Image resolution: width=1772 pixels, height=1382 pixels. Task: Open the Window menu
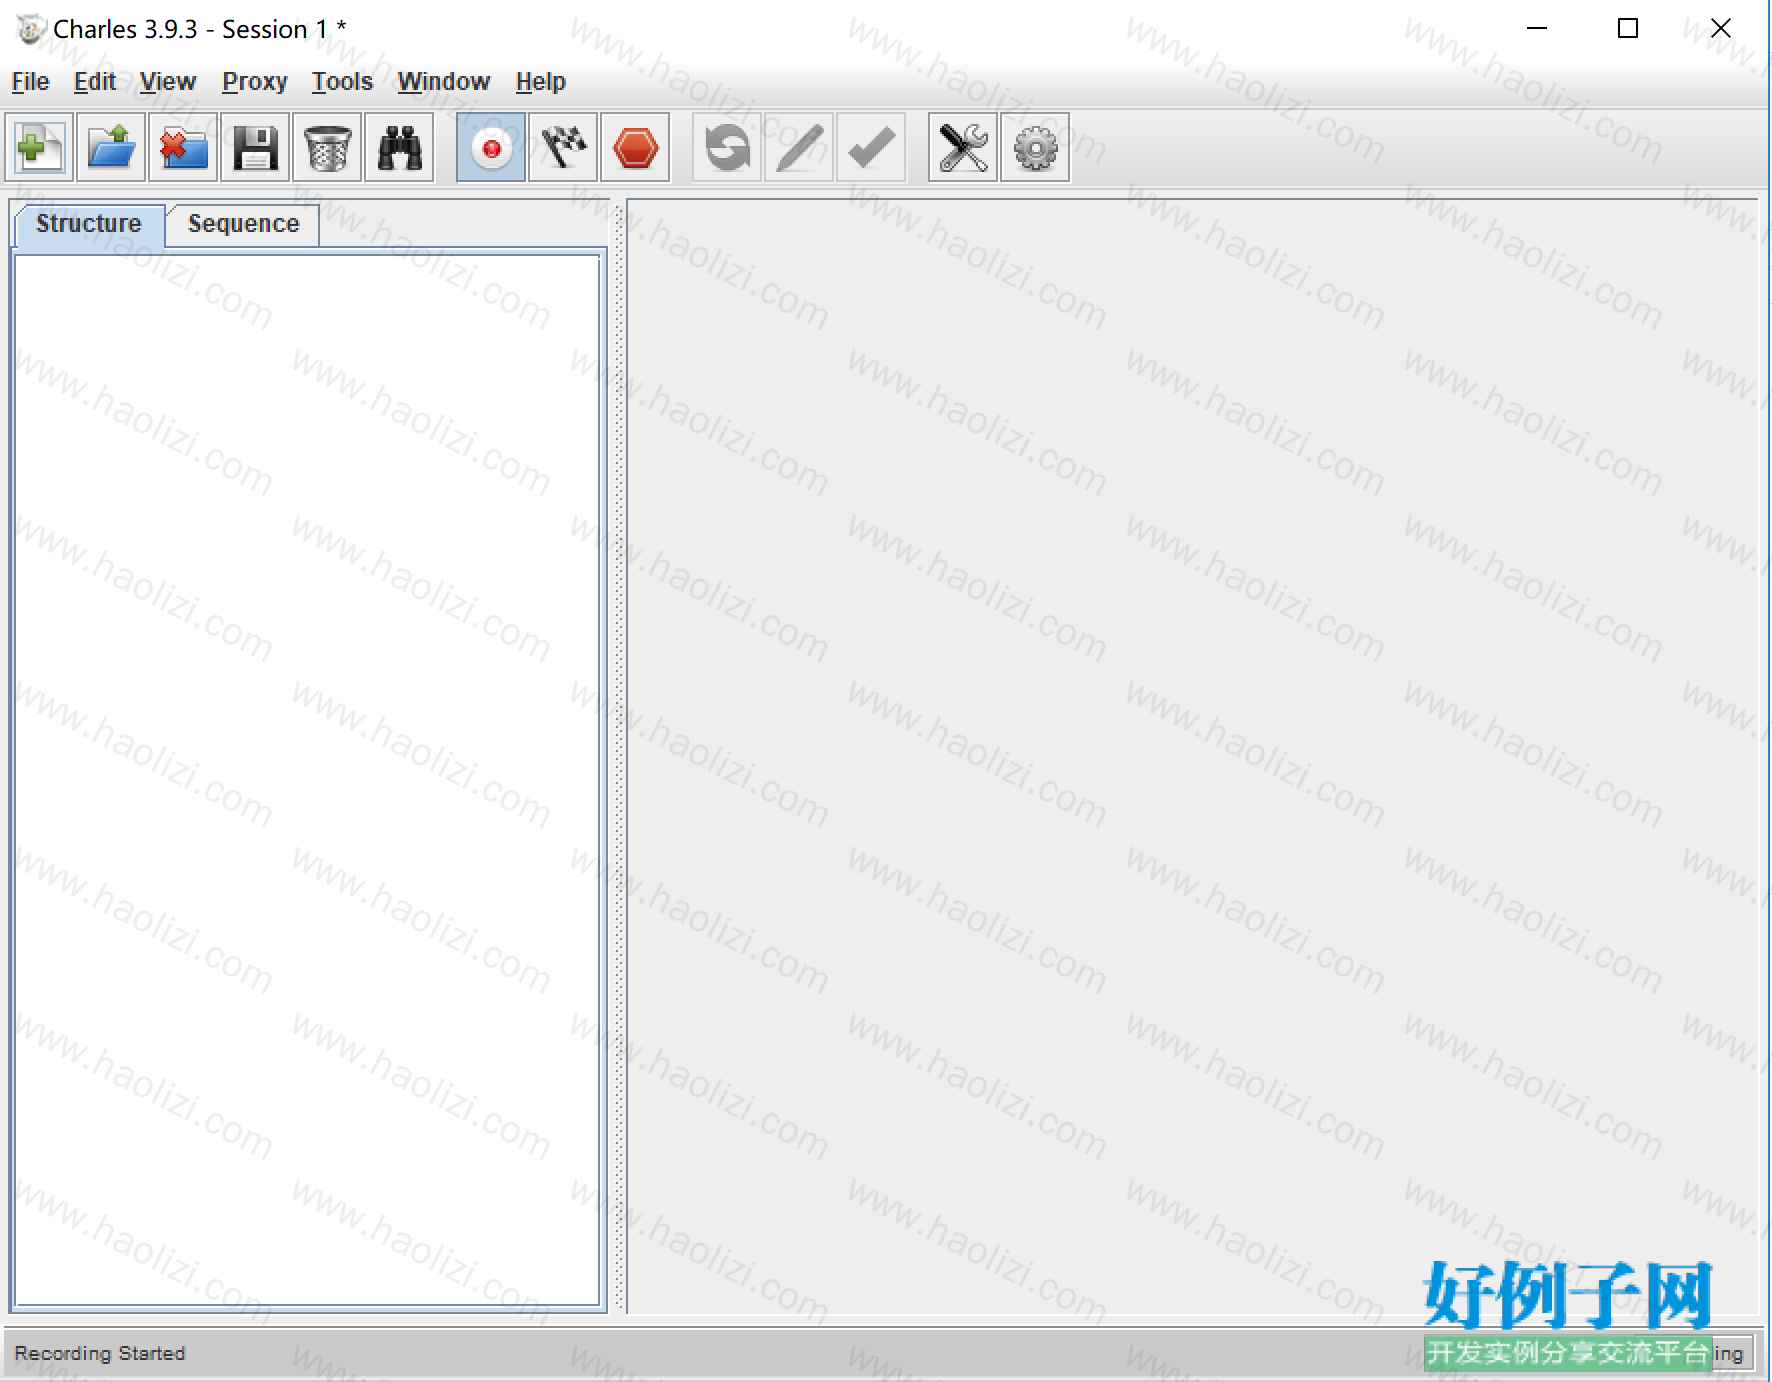(444, 81)
